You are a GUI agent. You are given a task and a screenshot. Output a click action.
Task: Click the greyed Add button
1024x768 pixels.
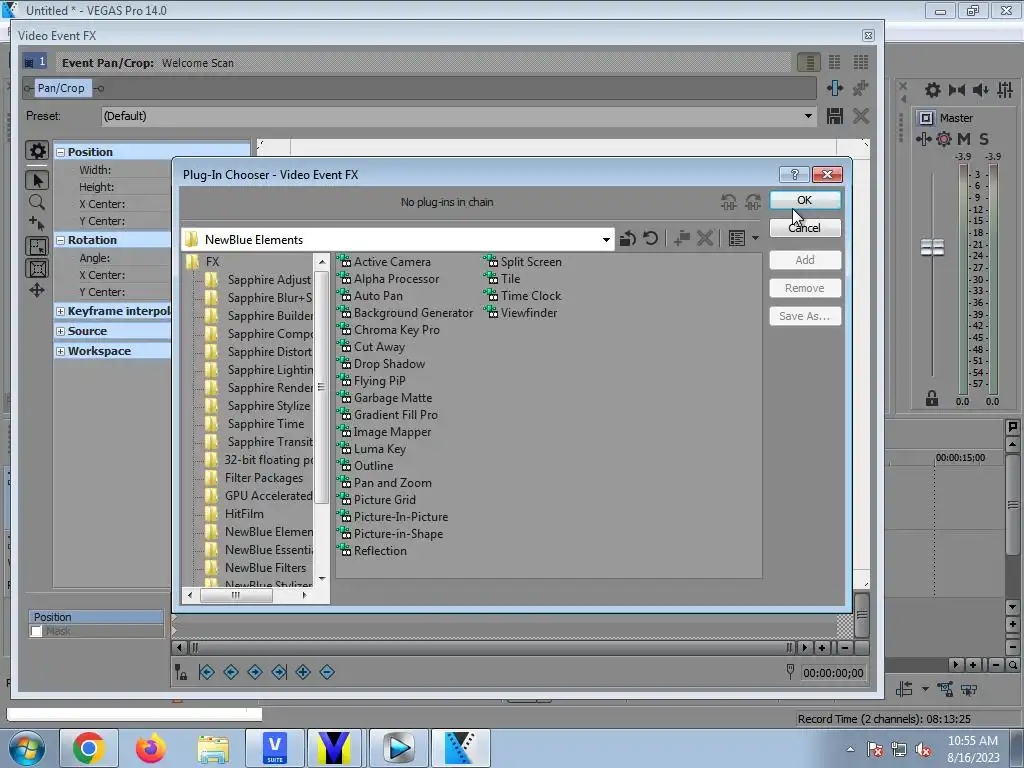(x=805, y=260)
